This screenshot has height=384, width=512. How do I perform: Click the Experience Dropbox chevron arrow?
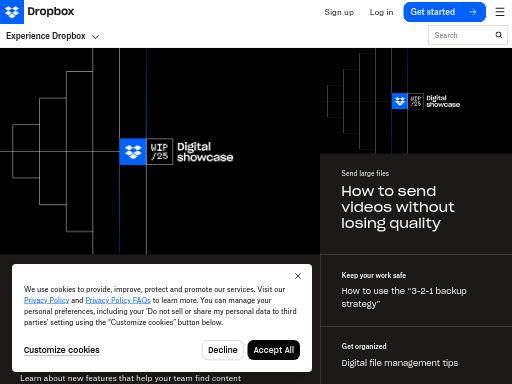coord(95,37)
